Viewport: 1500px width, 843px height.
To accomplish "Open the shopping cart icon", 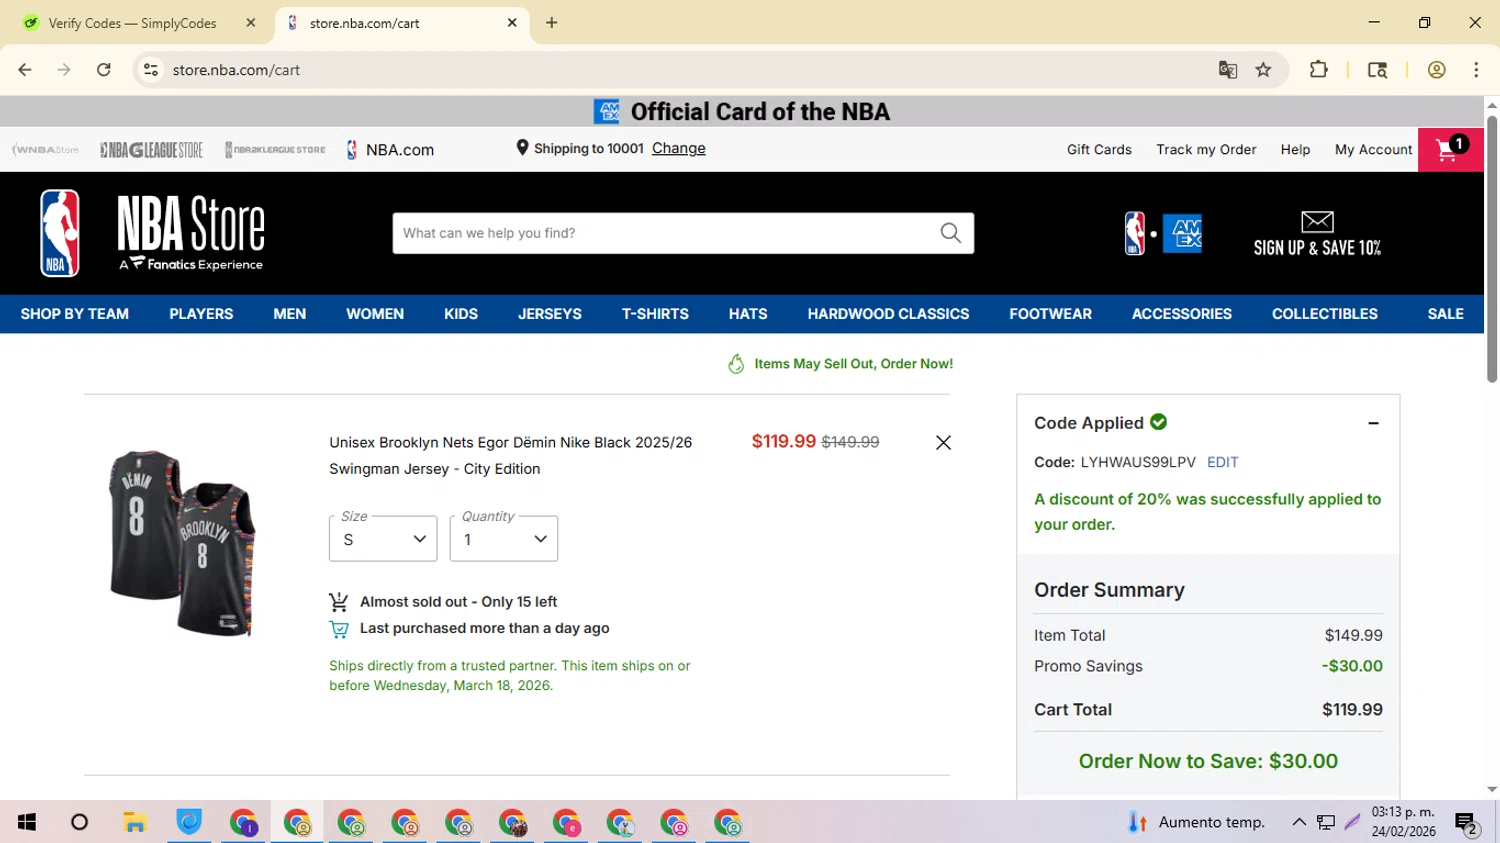I will pos(1450,150).
